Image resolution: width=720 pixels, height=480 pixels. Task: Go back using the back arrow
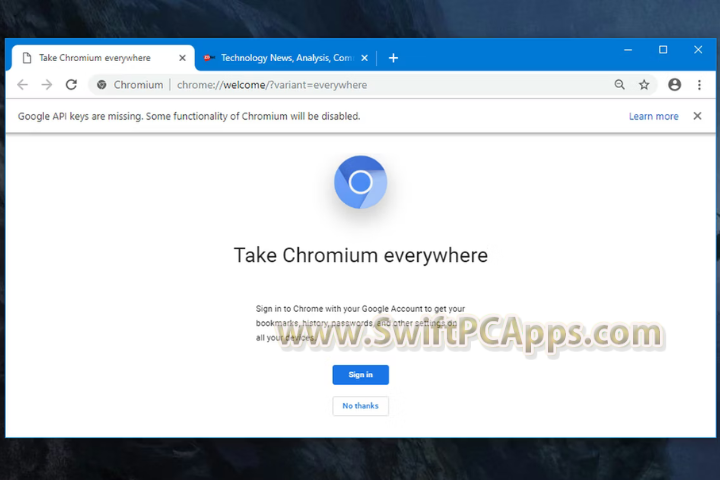22,85
